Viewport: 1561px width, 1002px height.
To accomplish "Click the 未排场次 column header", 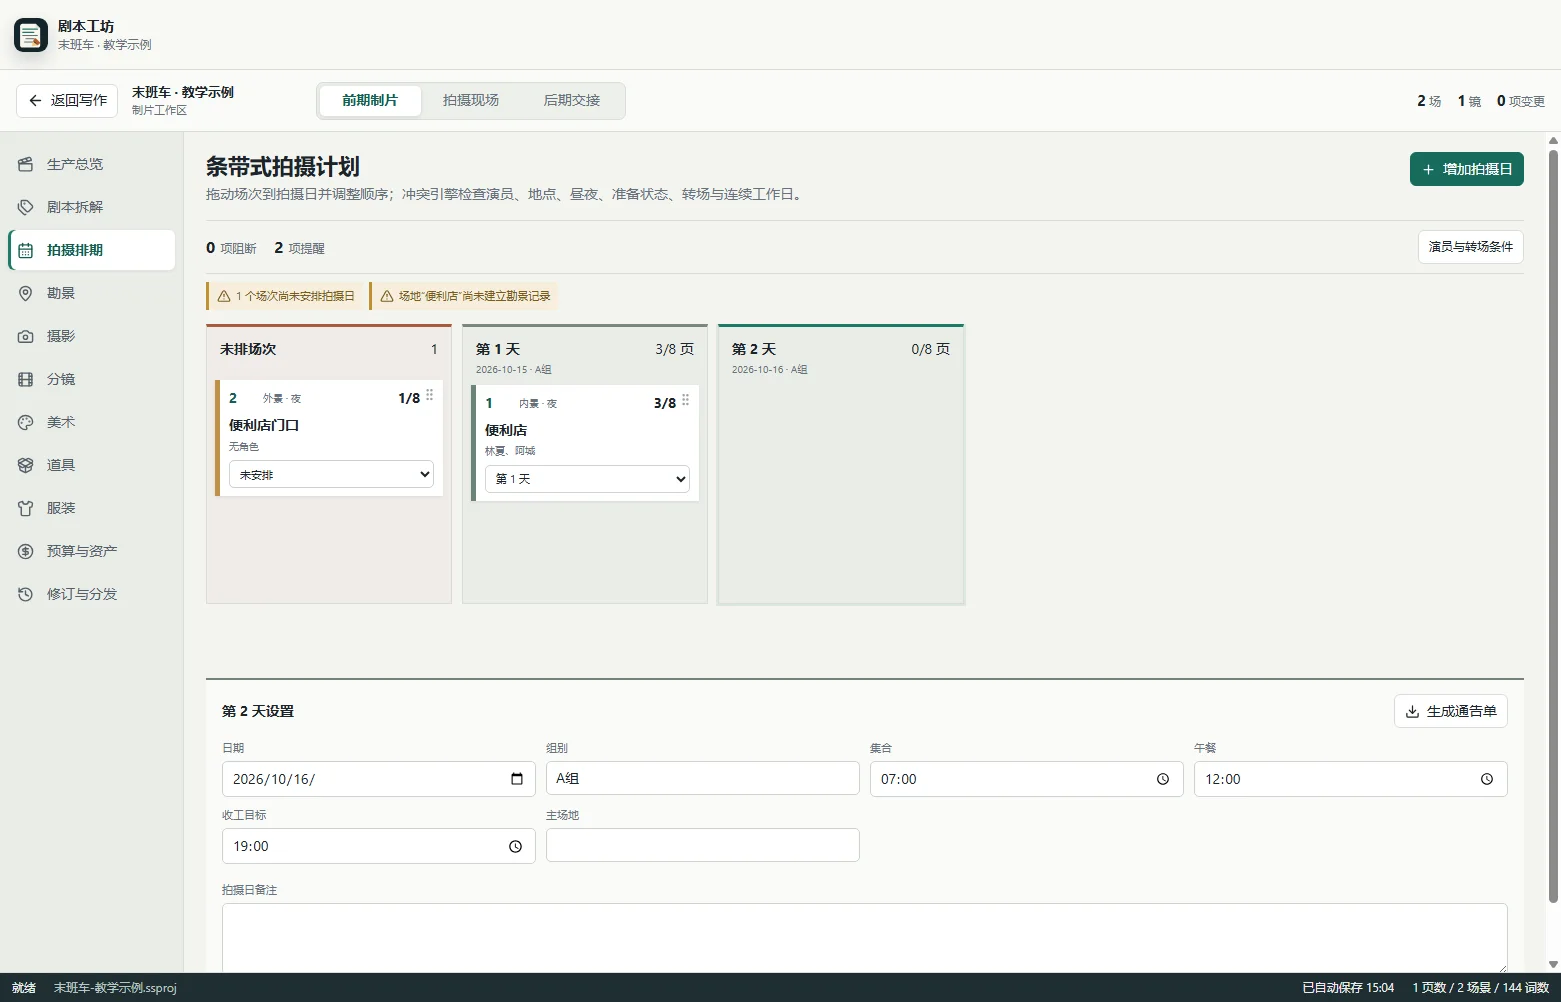I will (329, 349).
